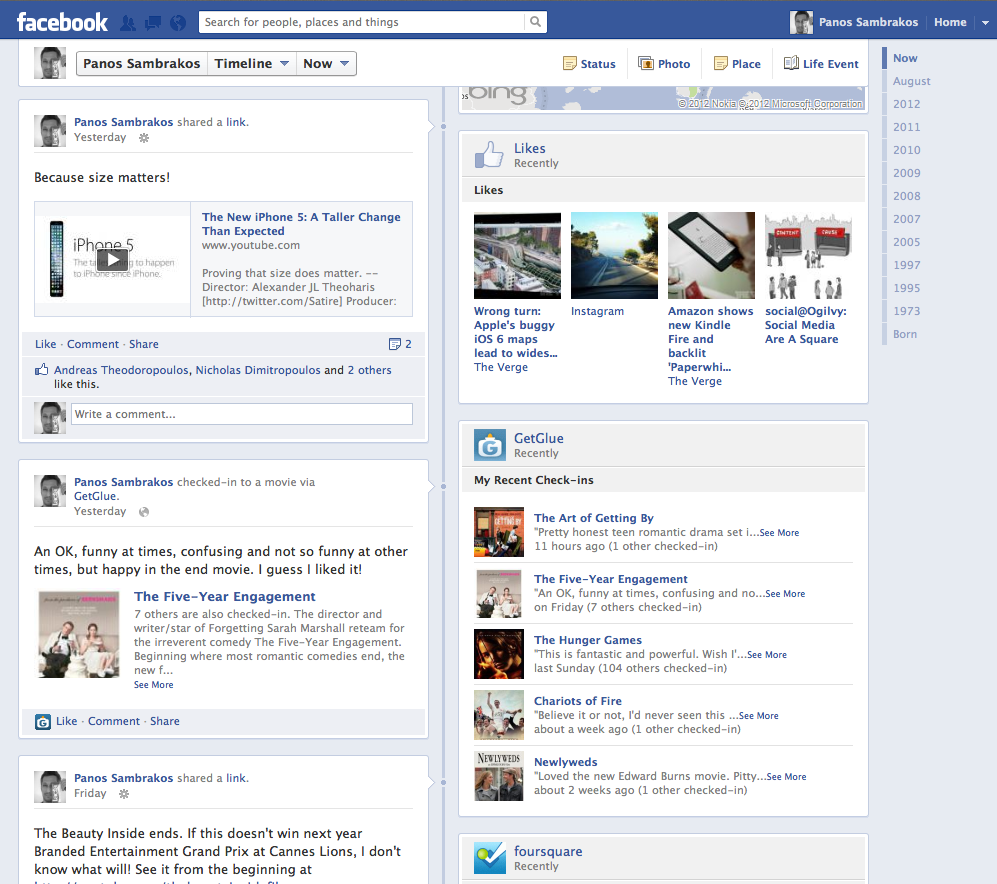The image size is (997, 884).
Task: Comment on the iPhone 5 post
Action: tap(93, 344)
